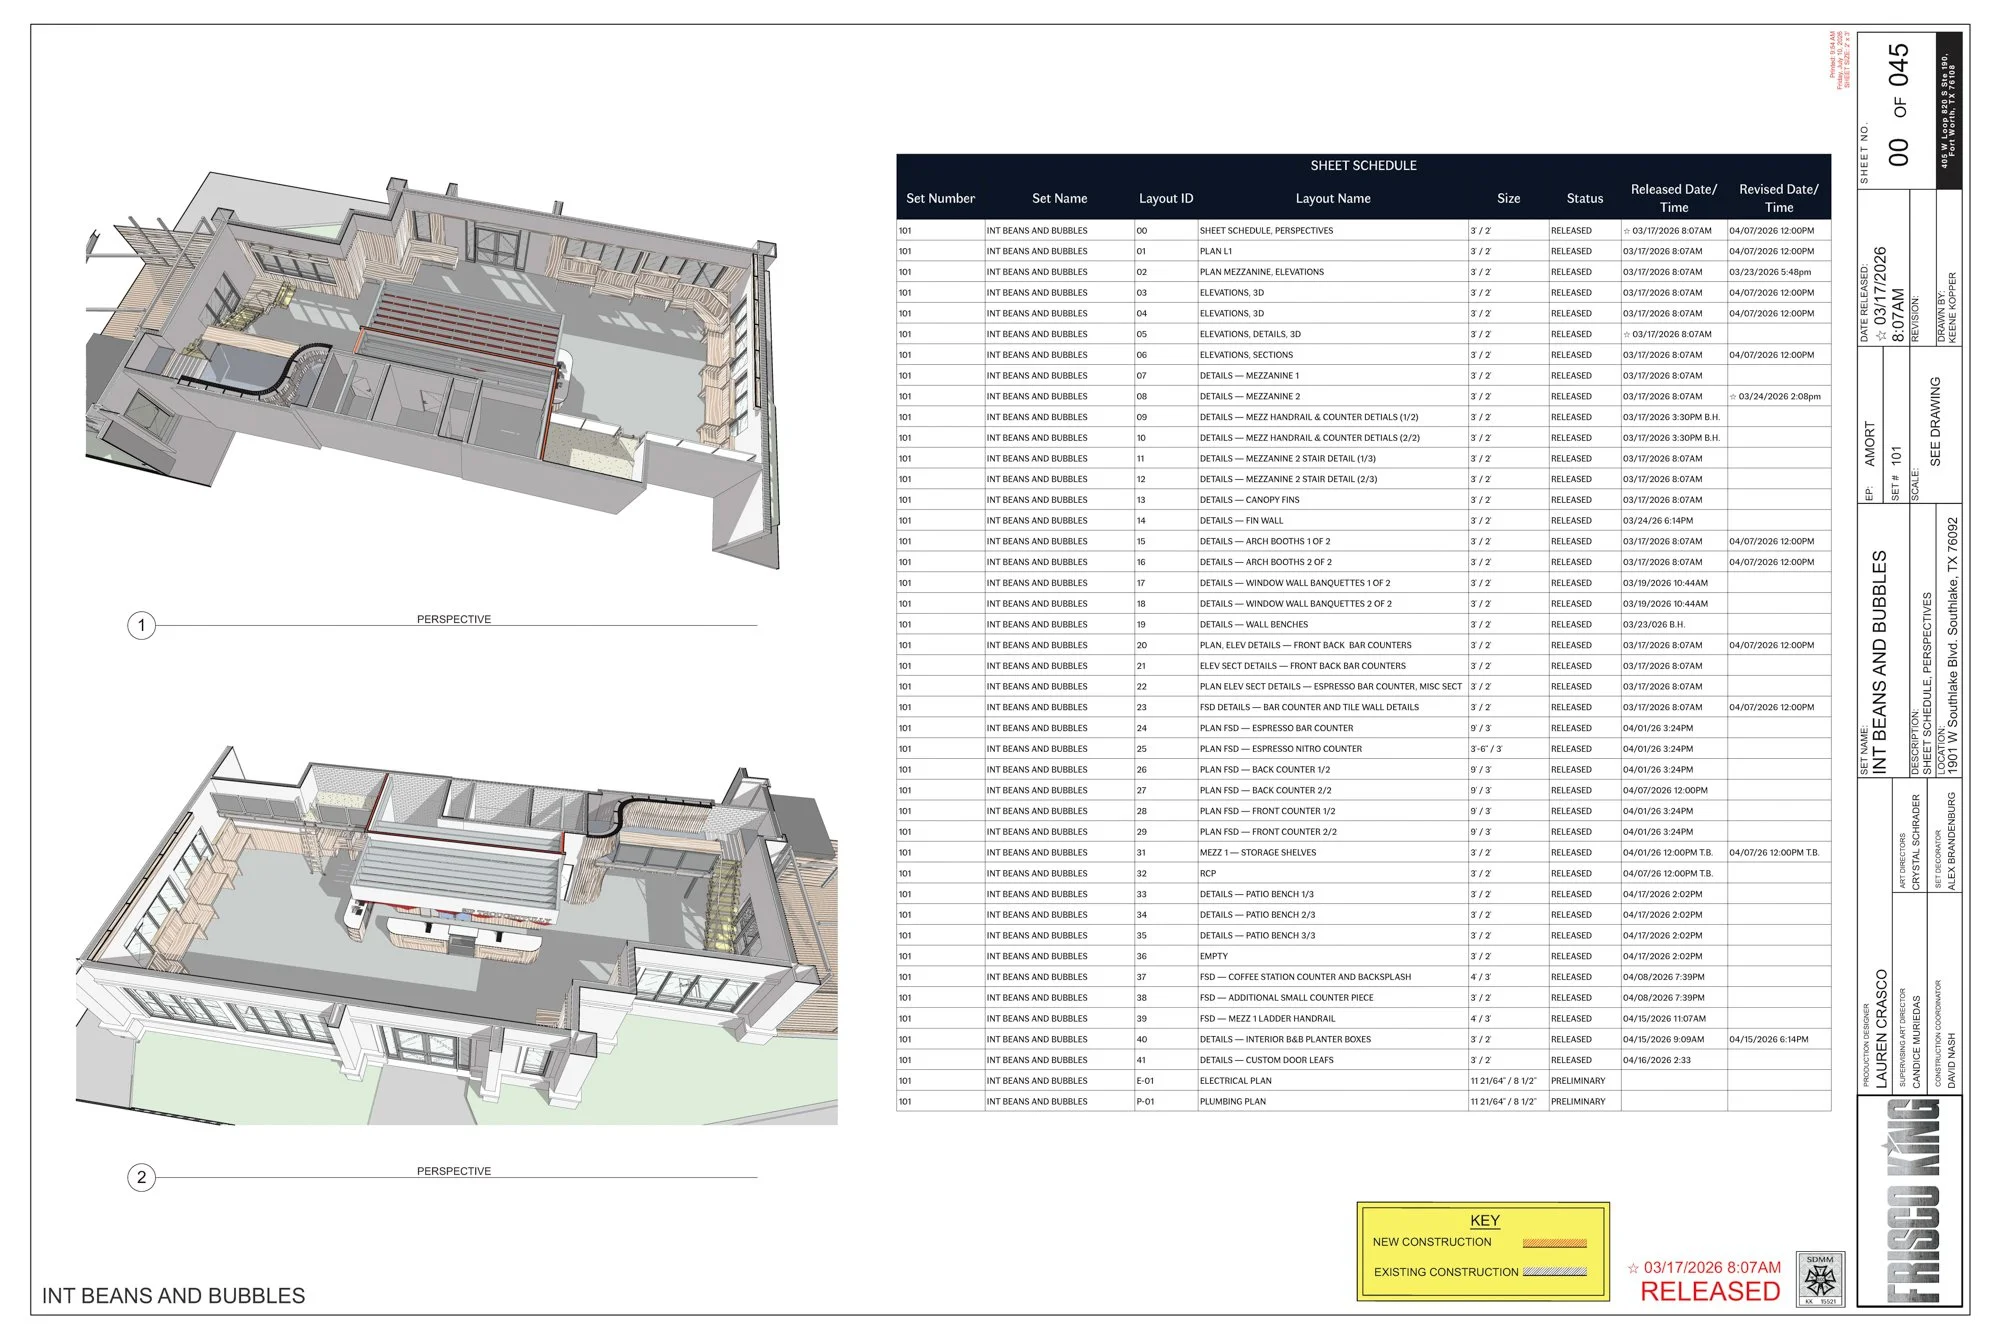The image size is (2000, 1333).
Task: Click drawn-by name KEENE KOPPER
Action: 1953,308
